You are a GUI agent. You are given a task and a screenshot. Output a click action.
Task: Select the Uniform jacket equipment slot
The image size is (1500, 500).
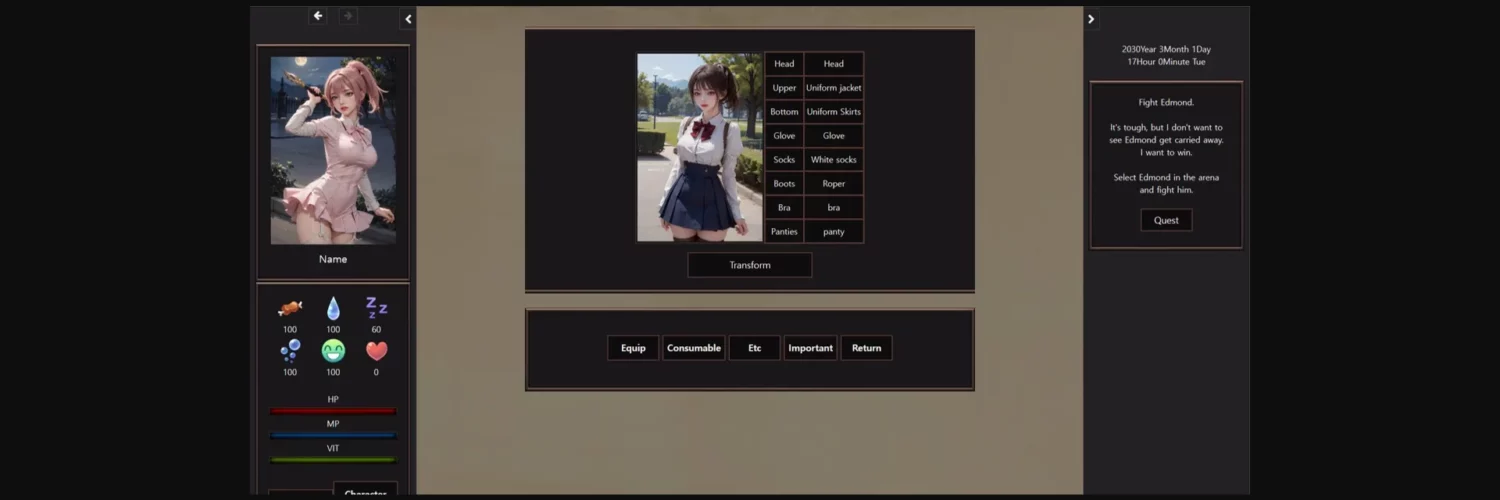point(833,88)
